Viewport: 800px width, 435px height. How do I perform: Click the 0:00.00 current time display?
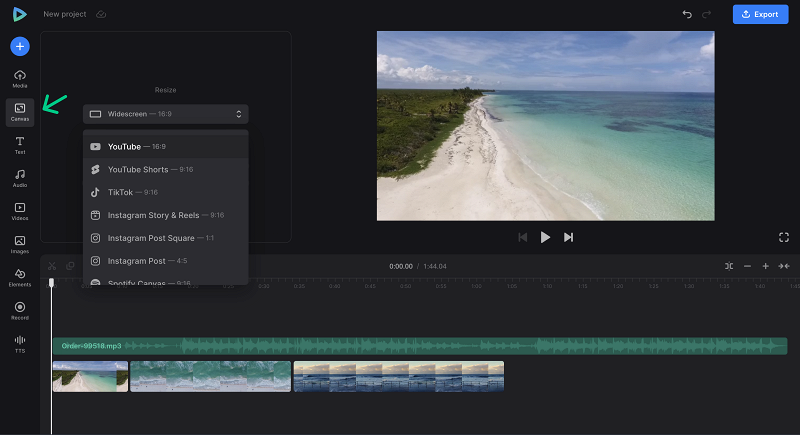click(x=401, y=266)
